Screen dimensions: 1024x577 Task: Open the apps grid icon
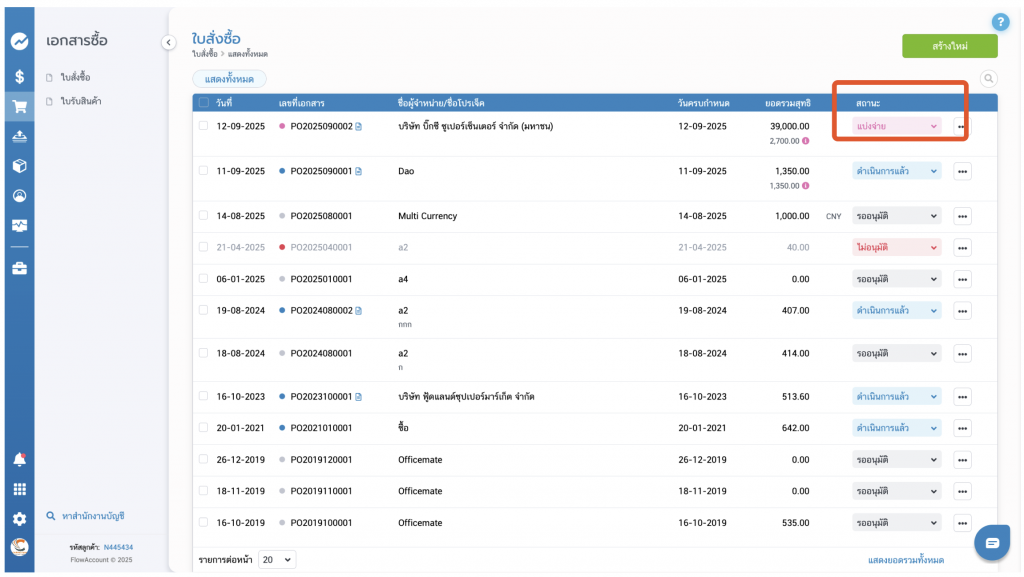(x=19, y=490)
